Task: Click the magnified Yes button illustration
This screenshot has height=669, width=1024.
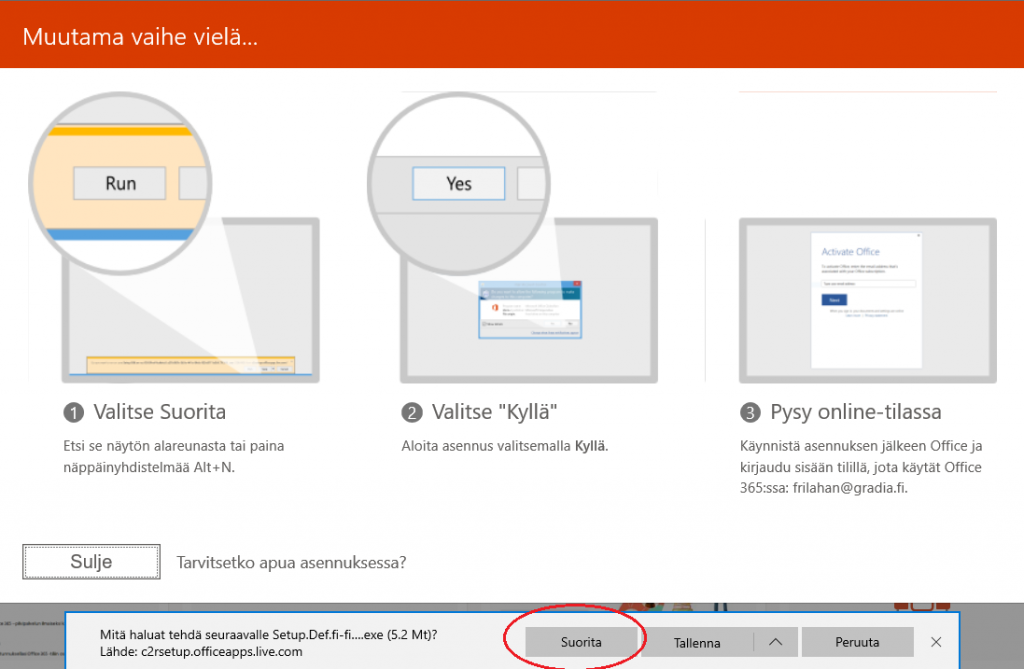Action: [x=458, y=184]
